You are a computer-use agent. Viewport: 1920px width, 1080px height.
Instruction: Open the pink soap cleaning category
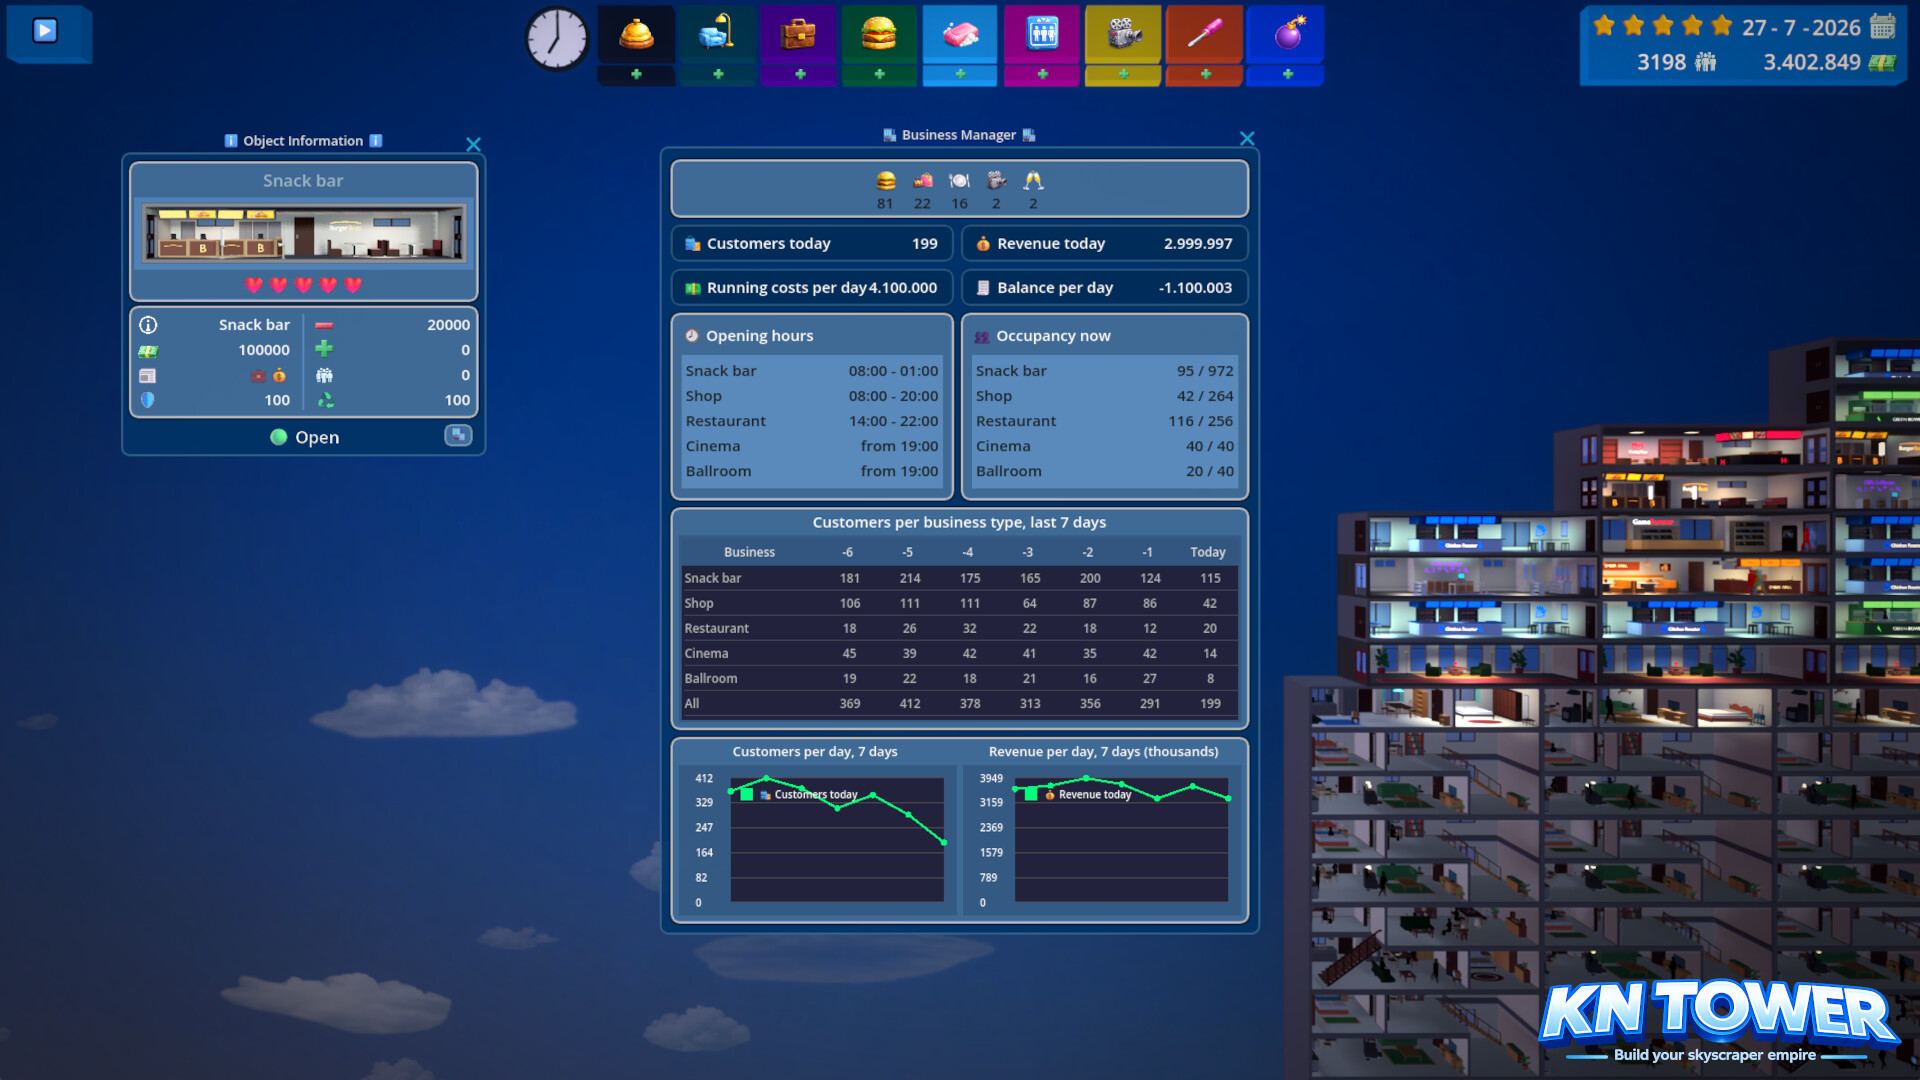coord(960,35)
